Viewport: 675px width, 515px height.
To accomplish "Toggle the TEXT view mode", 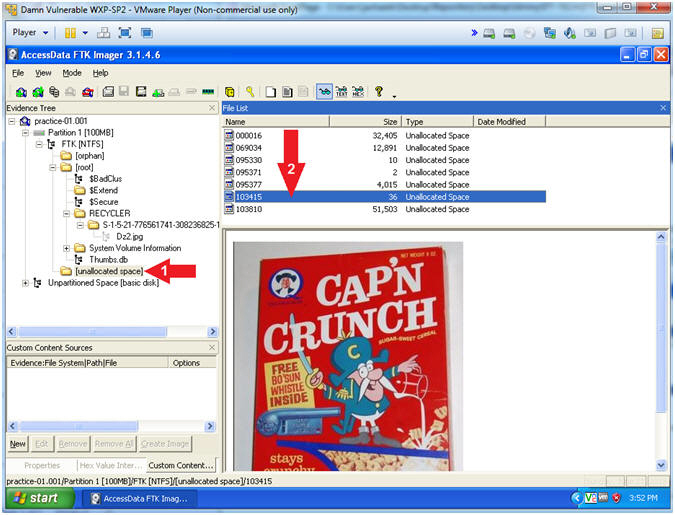I will click(341, 92).
